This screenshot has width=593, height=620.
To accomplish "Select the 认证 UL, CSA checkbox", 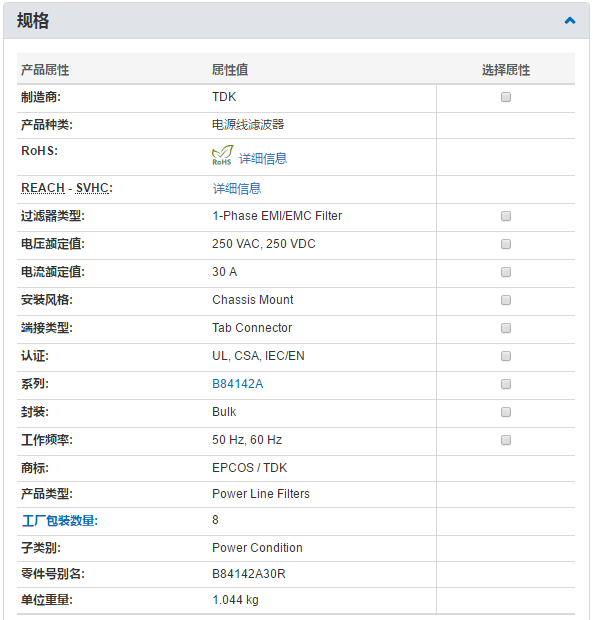I will pyautogui.click(x=506, y=356).
